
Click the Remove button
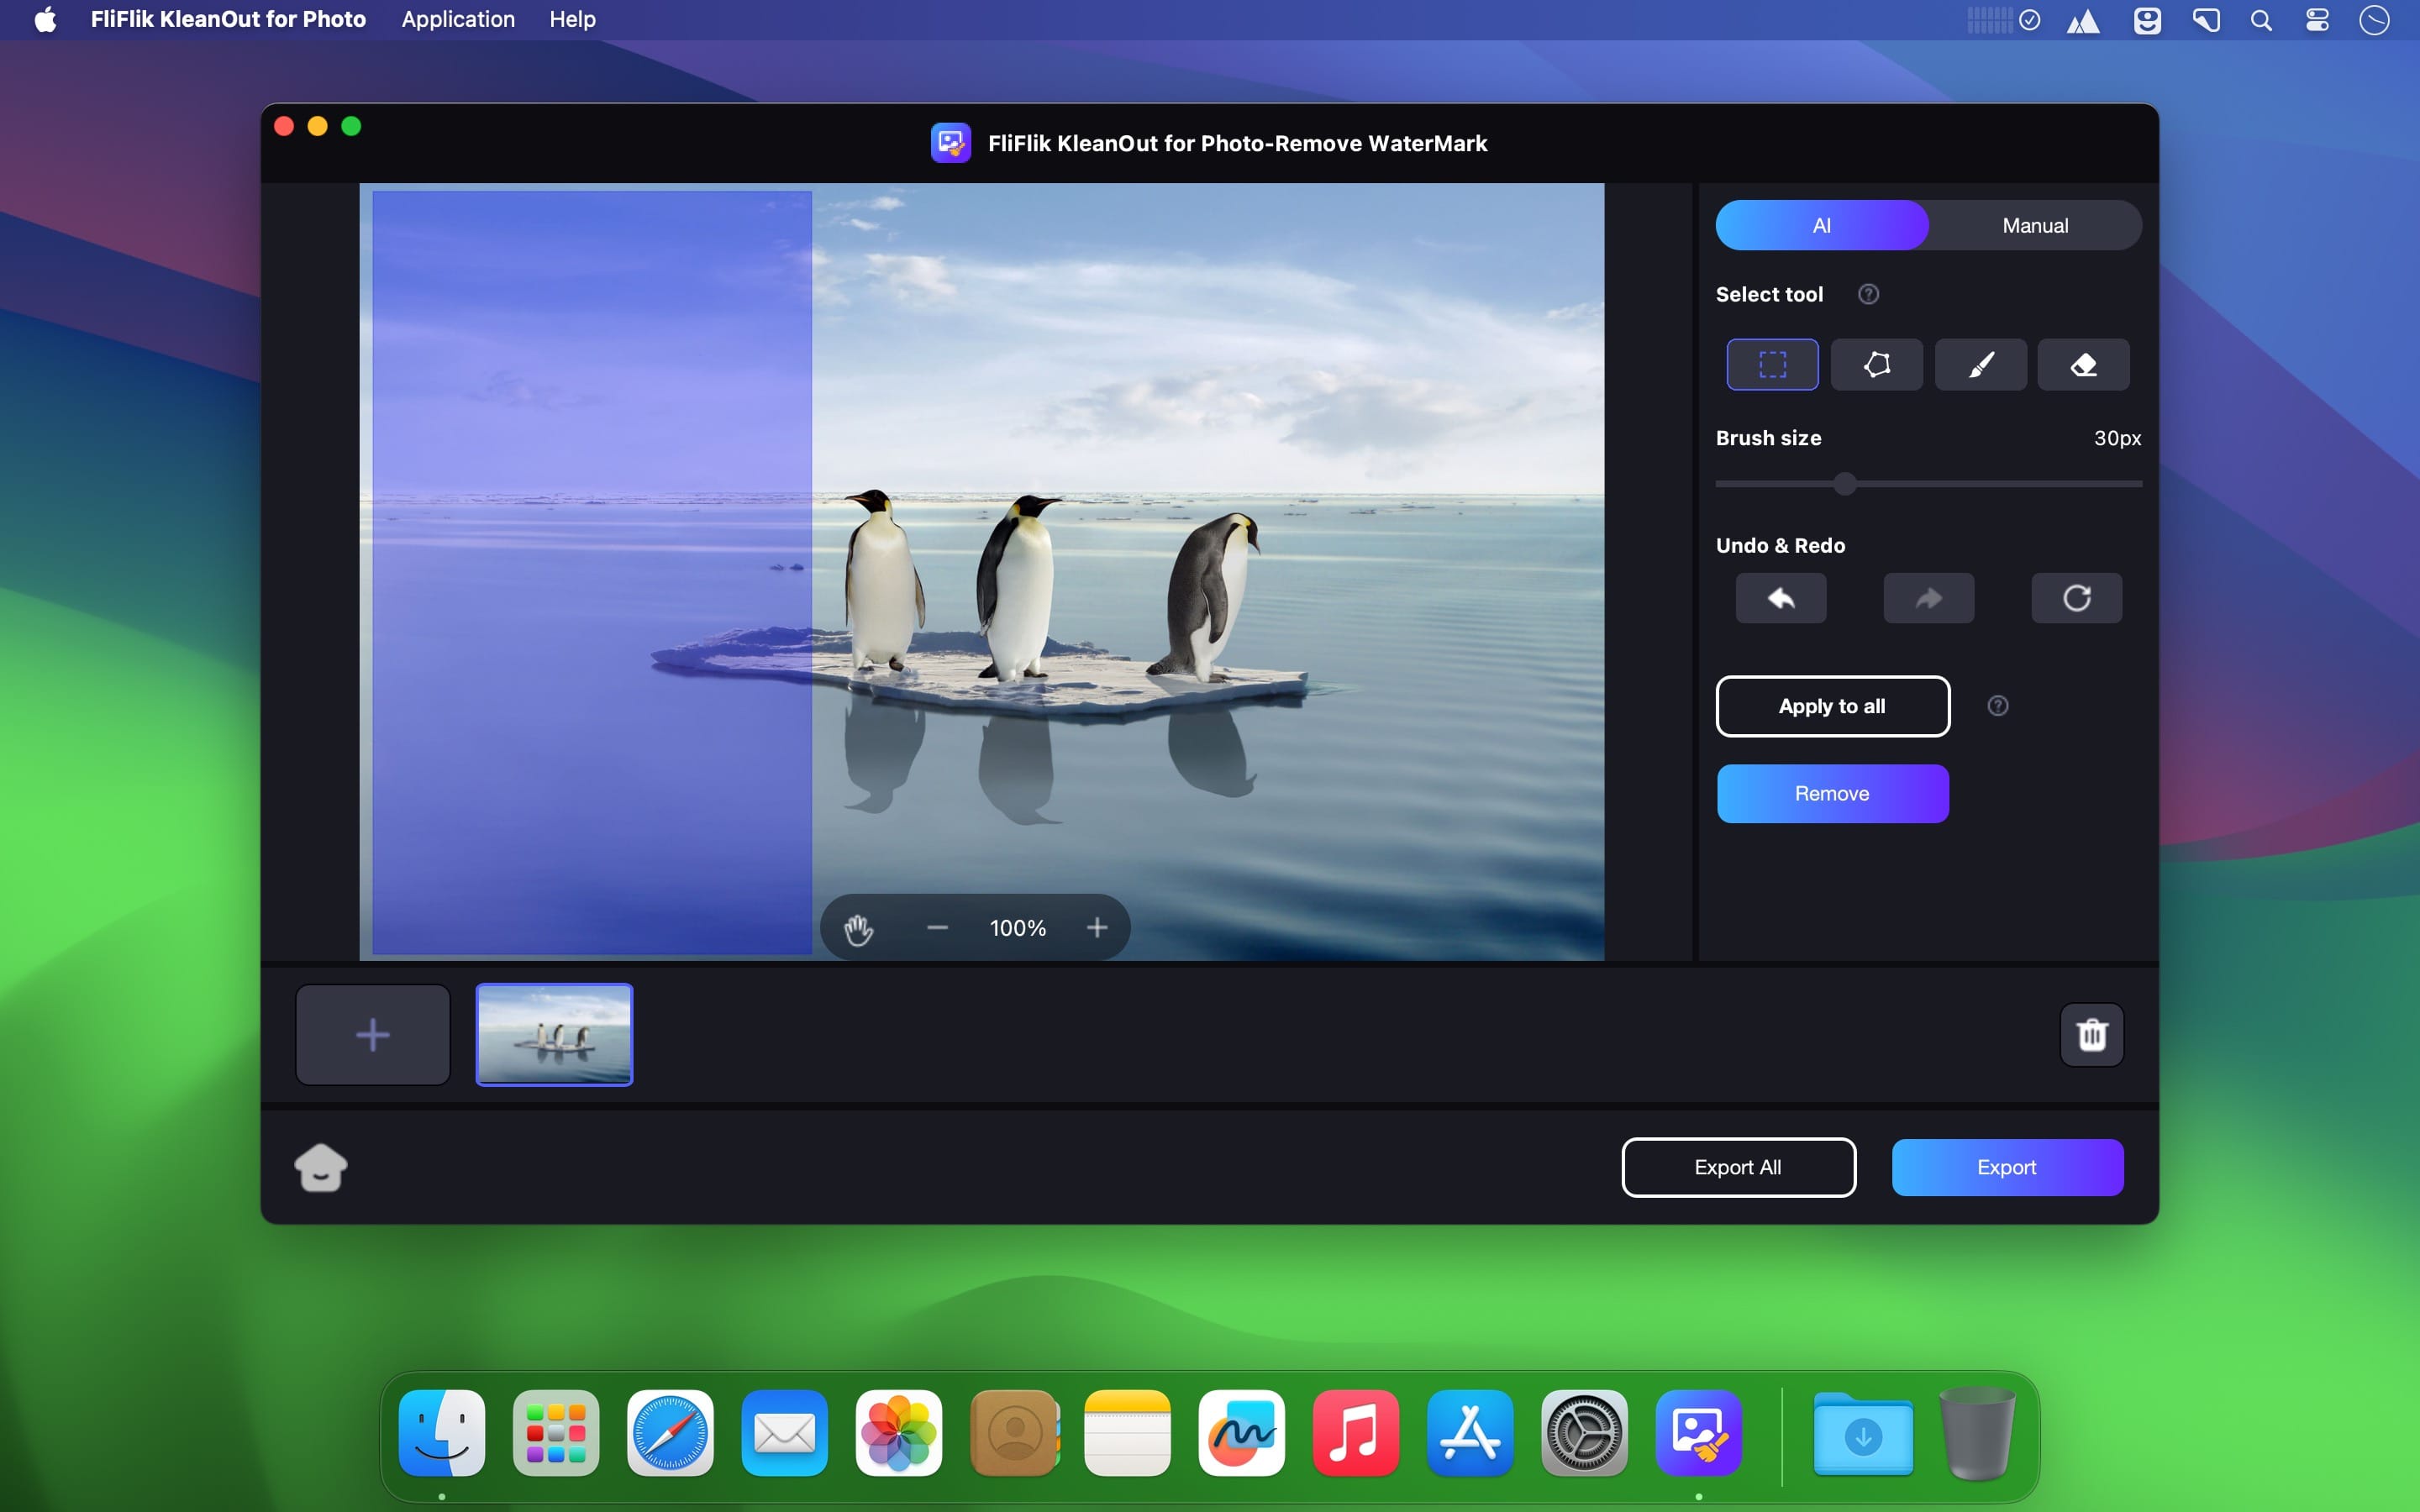click(1832, 794)
